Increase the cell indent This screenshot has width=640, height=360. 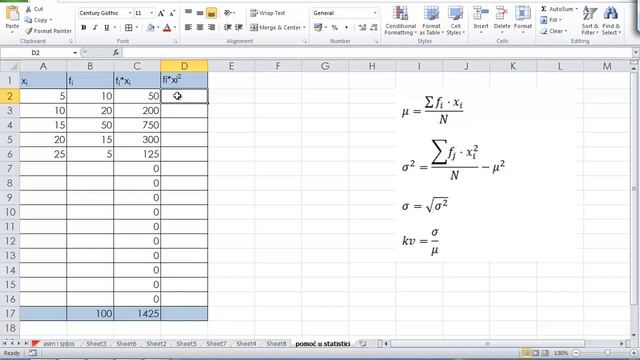pos(239,27)
